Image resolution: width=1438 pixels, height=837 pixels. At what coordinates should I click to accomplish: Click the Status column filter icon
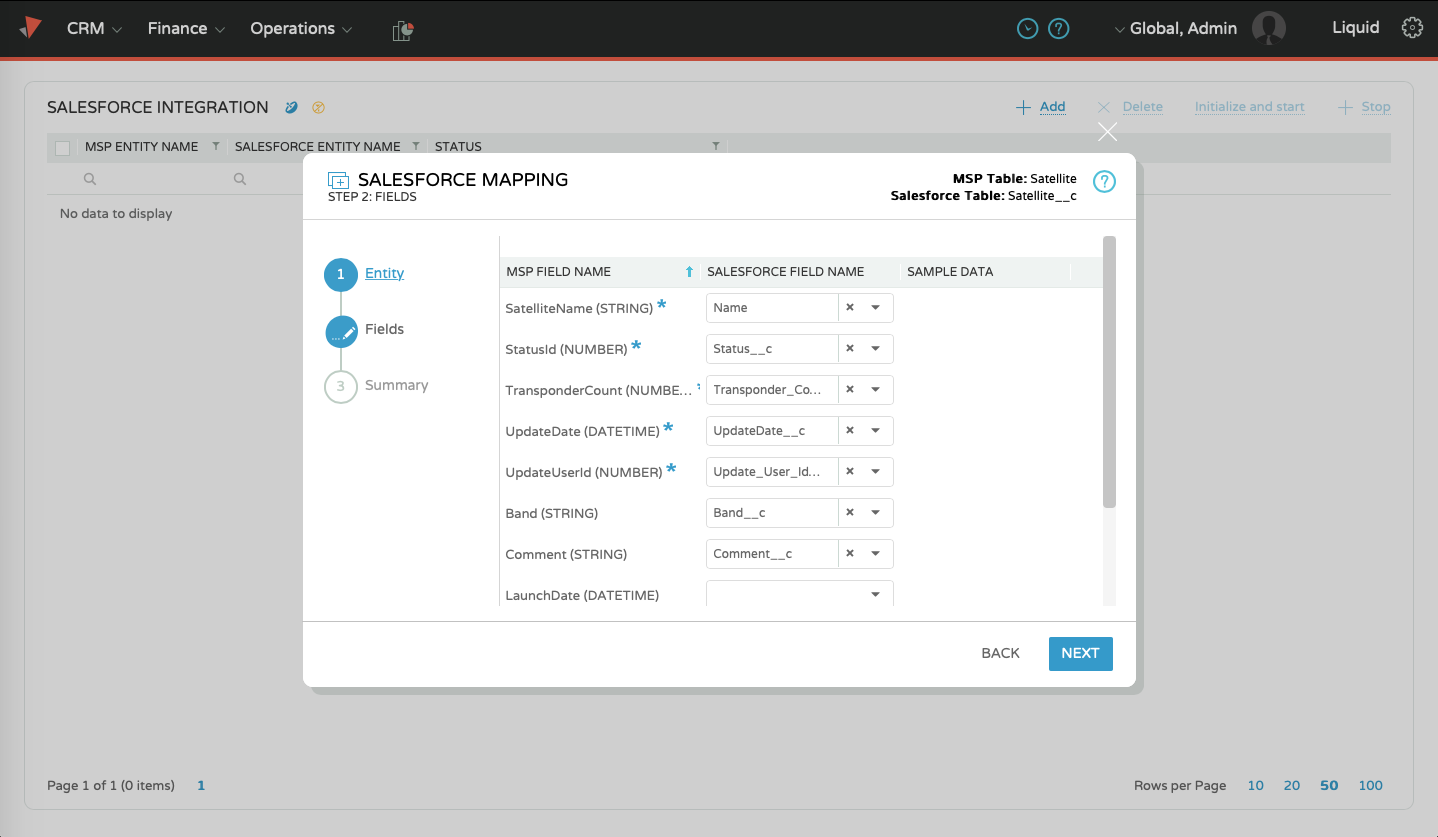[x=716, y=146]
